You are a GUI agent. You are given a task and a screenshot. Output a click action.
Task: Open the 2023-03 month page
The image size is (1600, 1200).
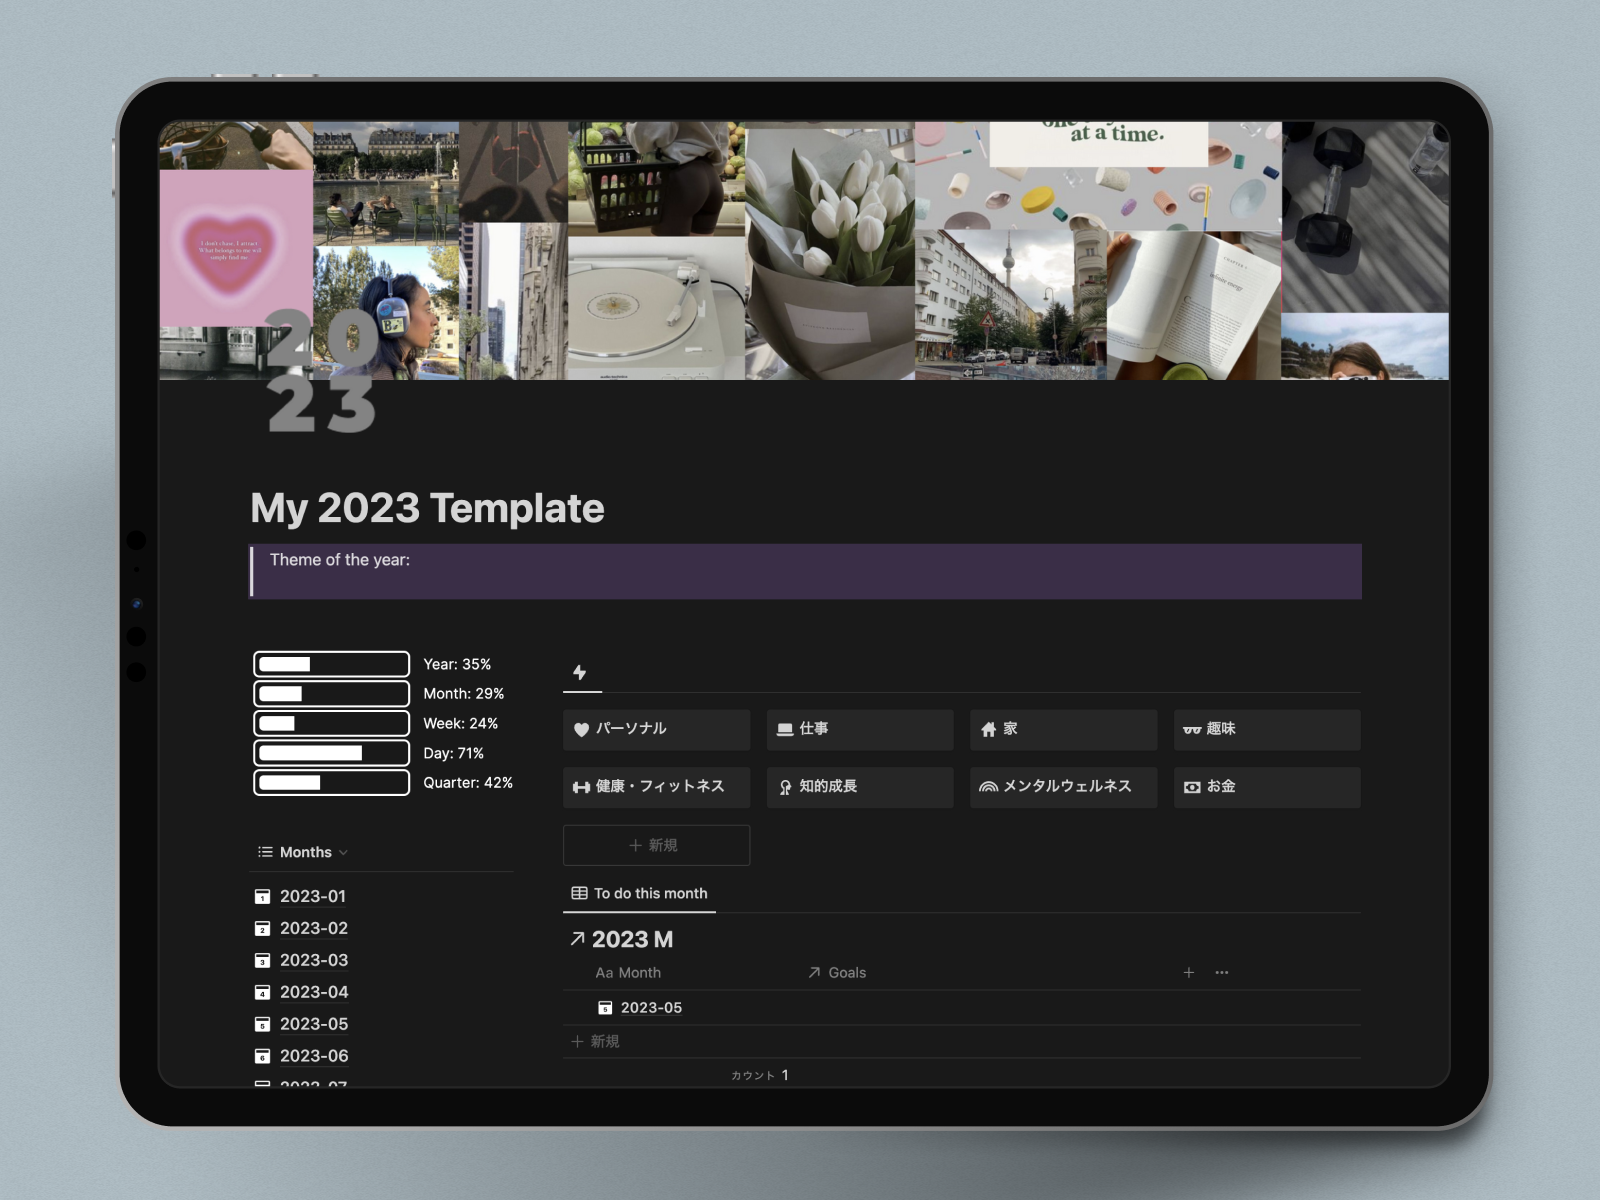(313, 960)
